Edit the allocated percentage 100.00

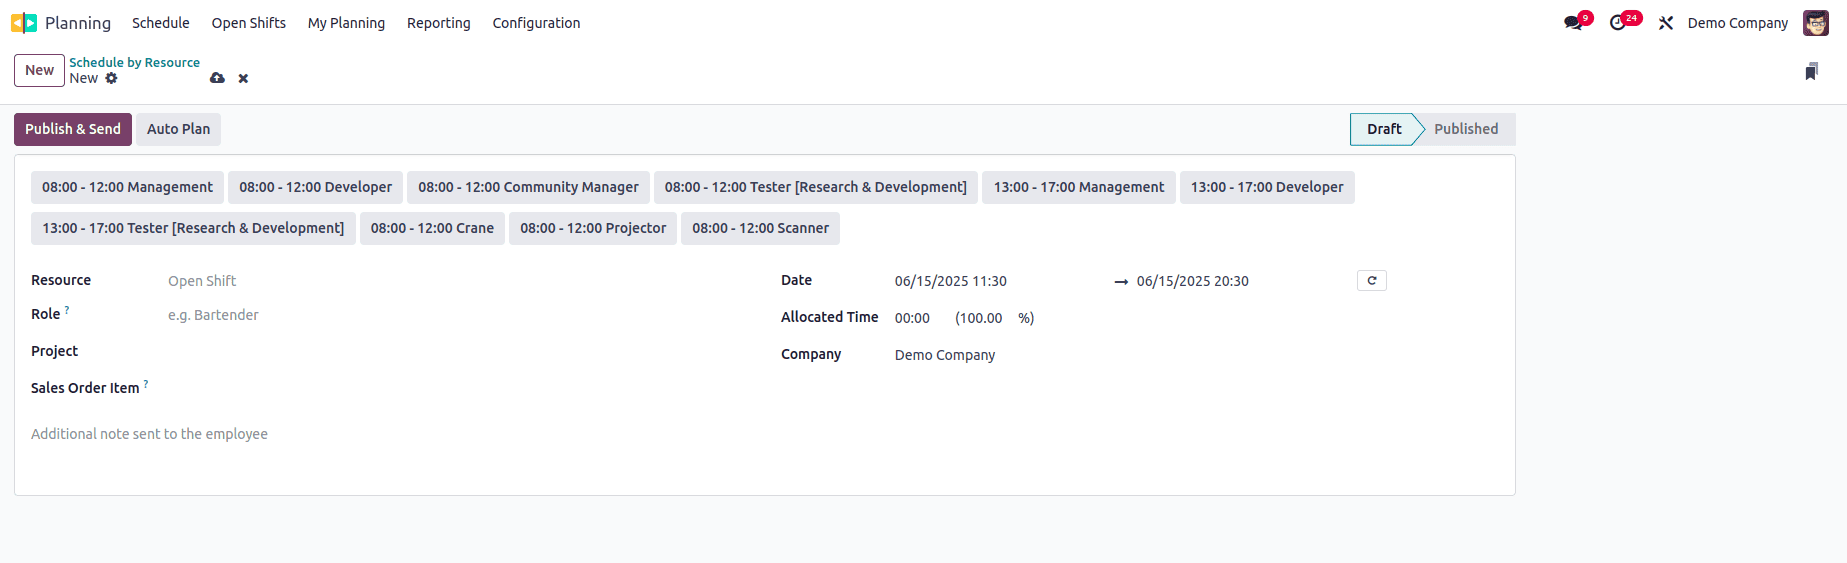click(x=984, y=318)
